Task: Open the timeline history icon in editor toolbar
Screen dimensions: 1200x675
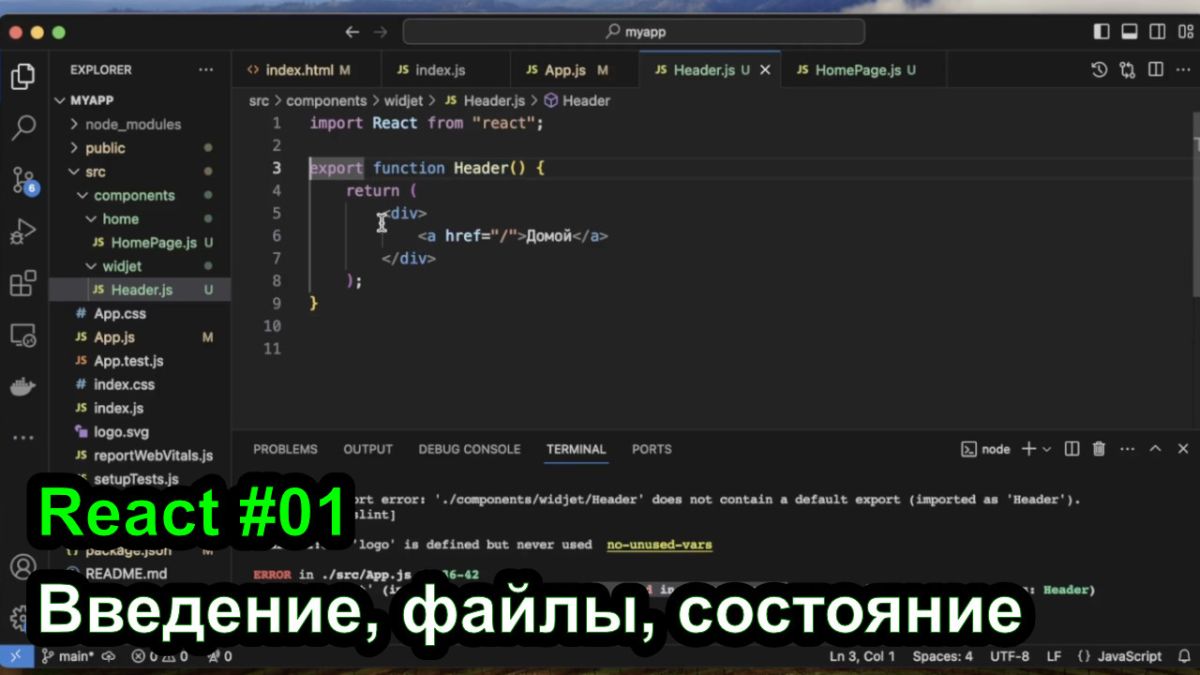Action: point(1099,70)
